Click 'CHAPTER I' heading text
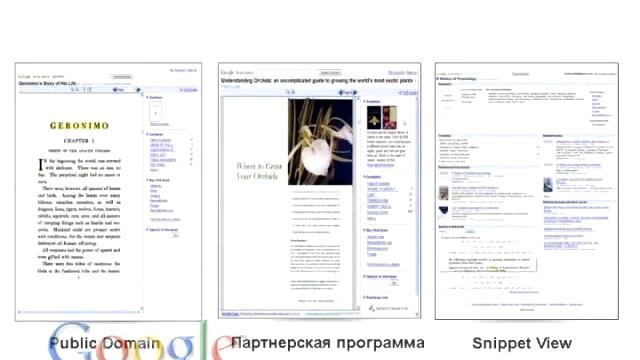The image size is (640, 360). [79, 141]
